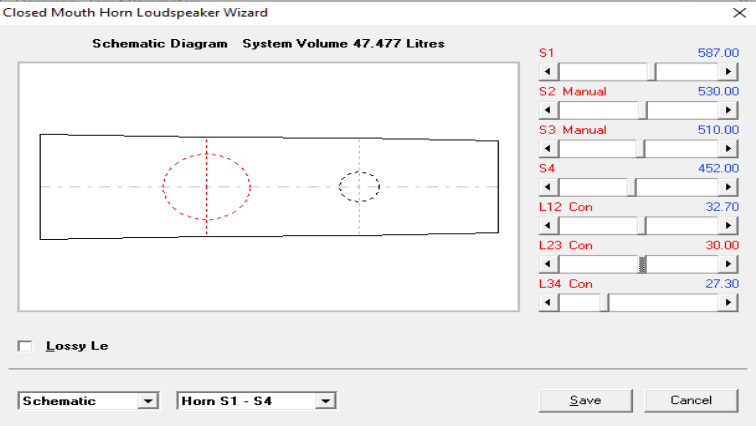Enable the Lossy Le checkbox
Screen dimensions: 756x426
point(25,346)
